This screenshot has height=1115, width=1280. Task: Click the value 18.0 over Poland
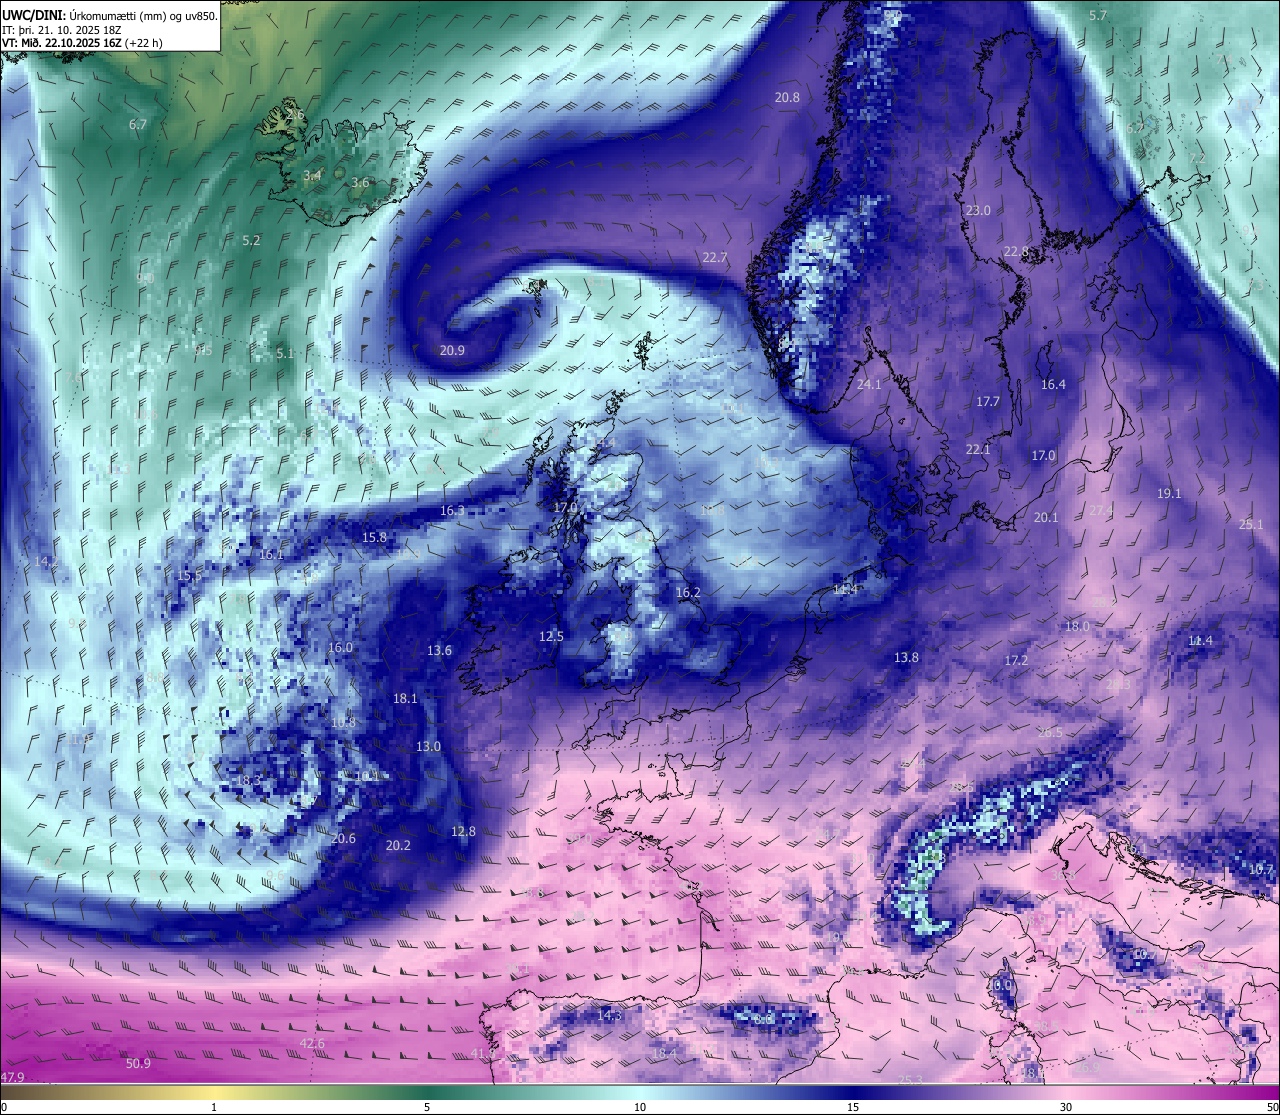tap(1077, 627)
